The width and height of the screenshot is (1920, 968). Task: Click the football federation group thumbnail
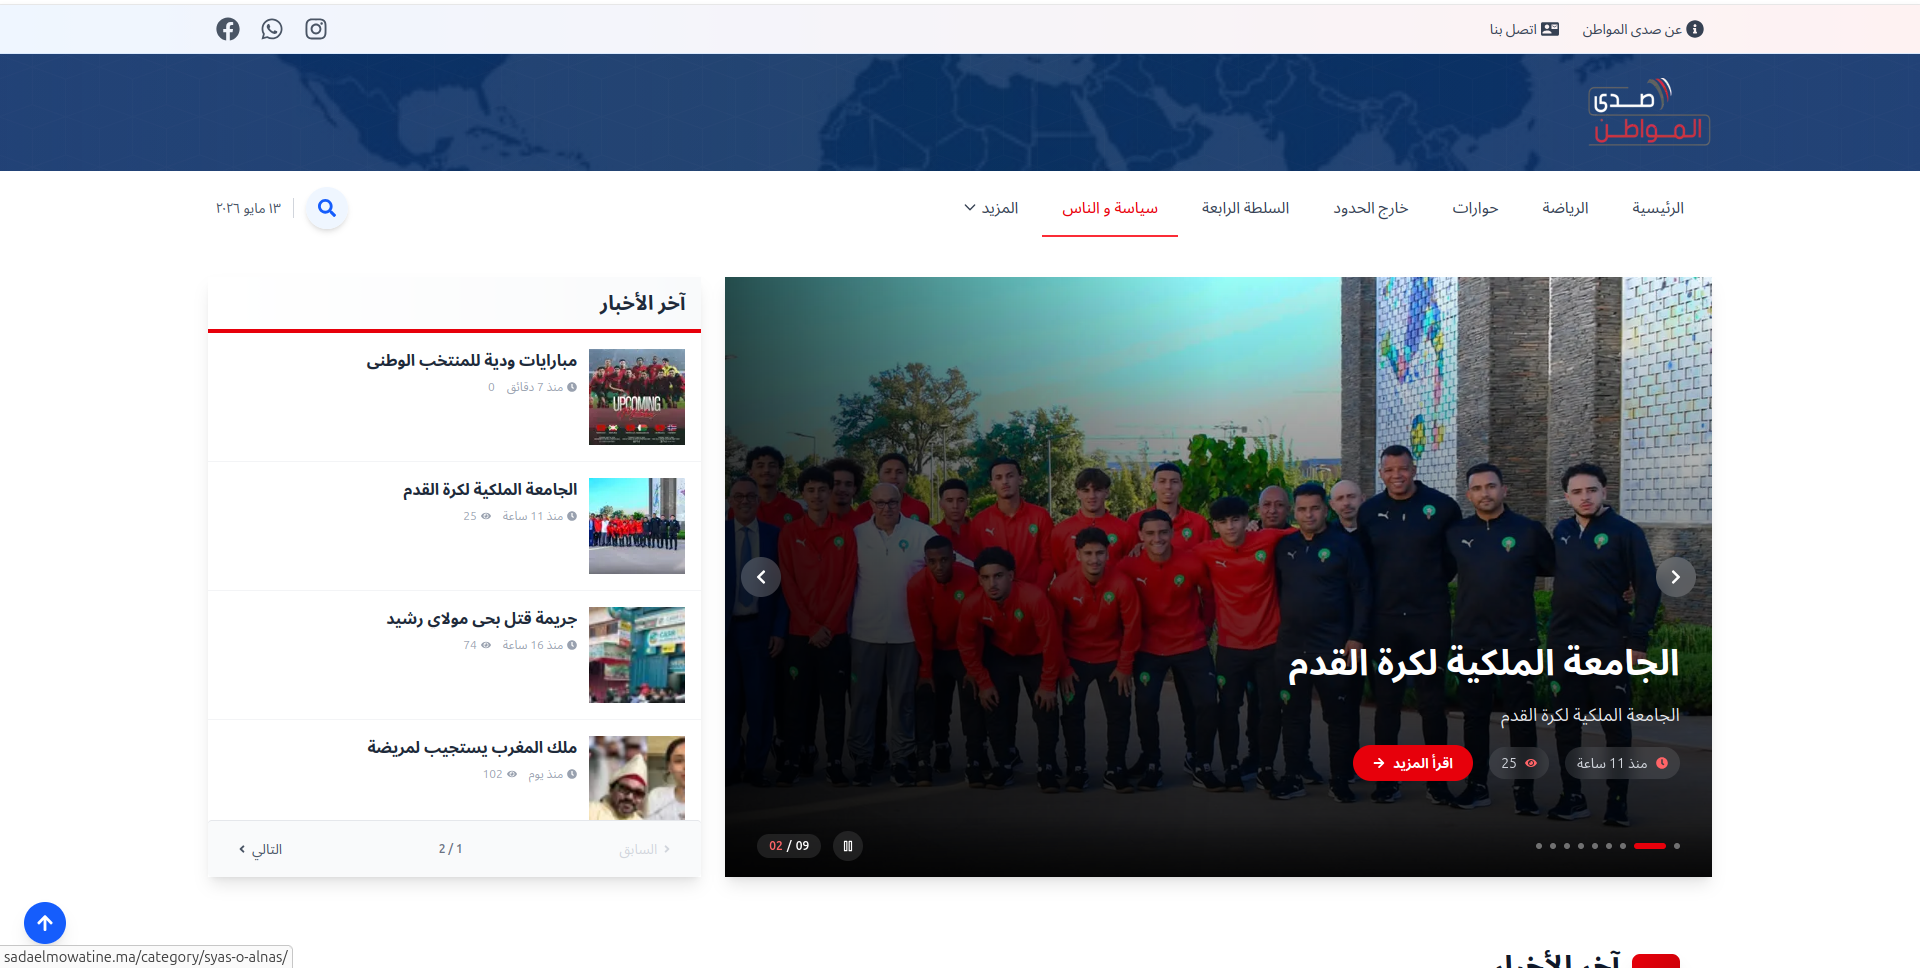(637, 526)
